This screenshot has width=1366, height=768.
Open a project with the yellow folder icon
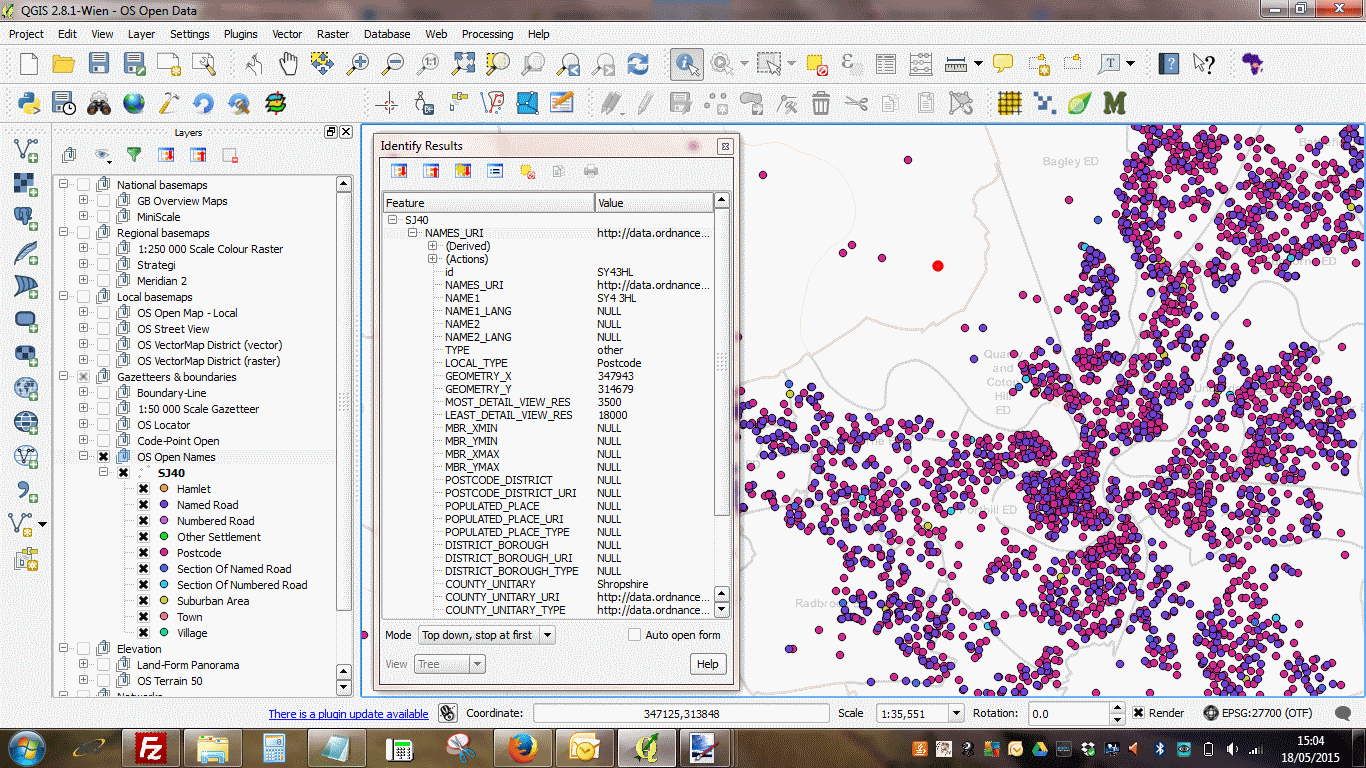click(x=64, y=64)
